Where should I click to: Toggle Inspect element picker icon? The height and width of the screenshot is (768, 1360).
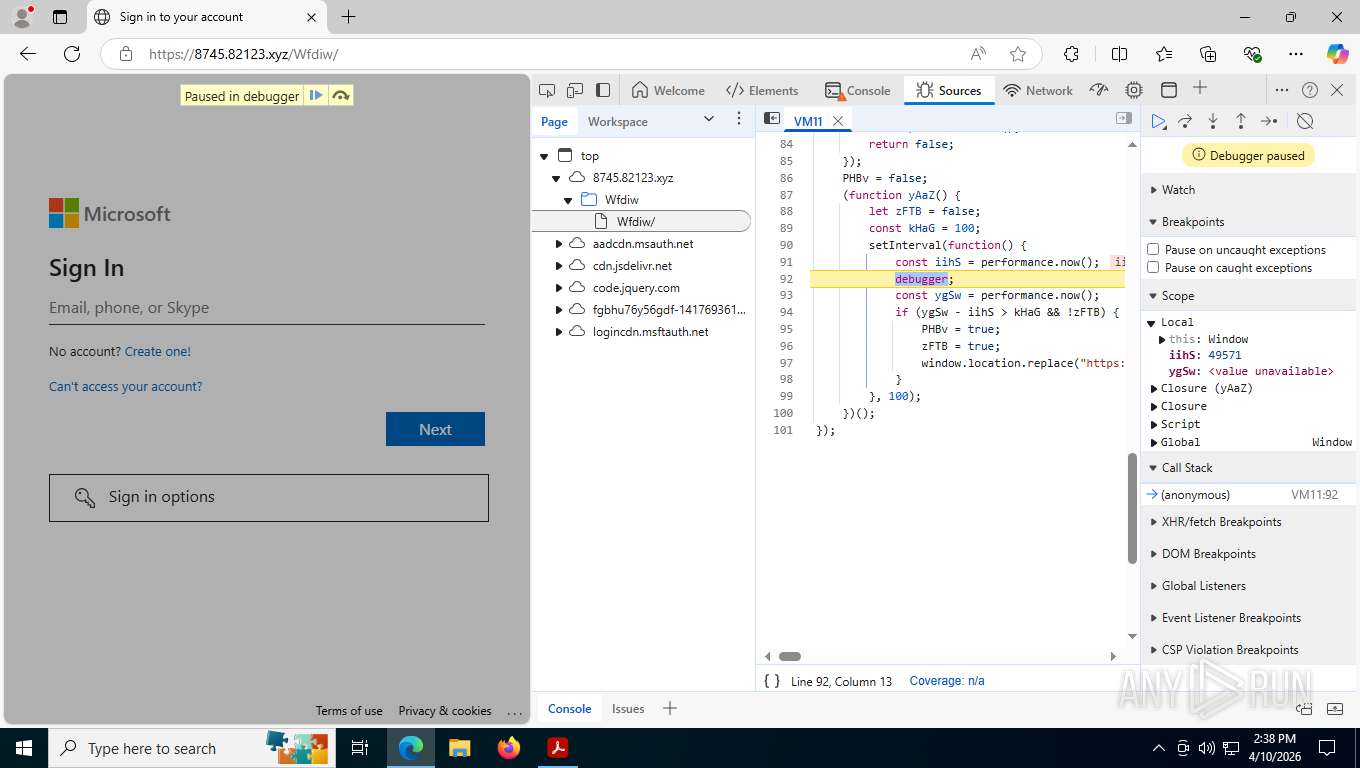(547, 90)
